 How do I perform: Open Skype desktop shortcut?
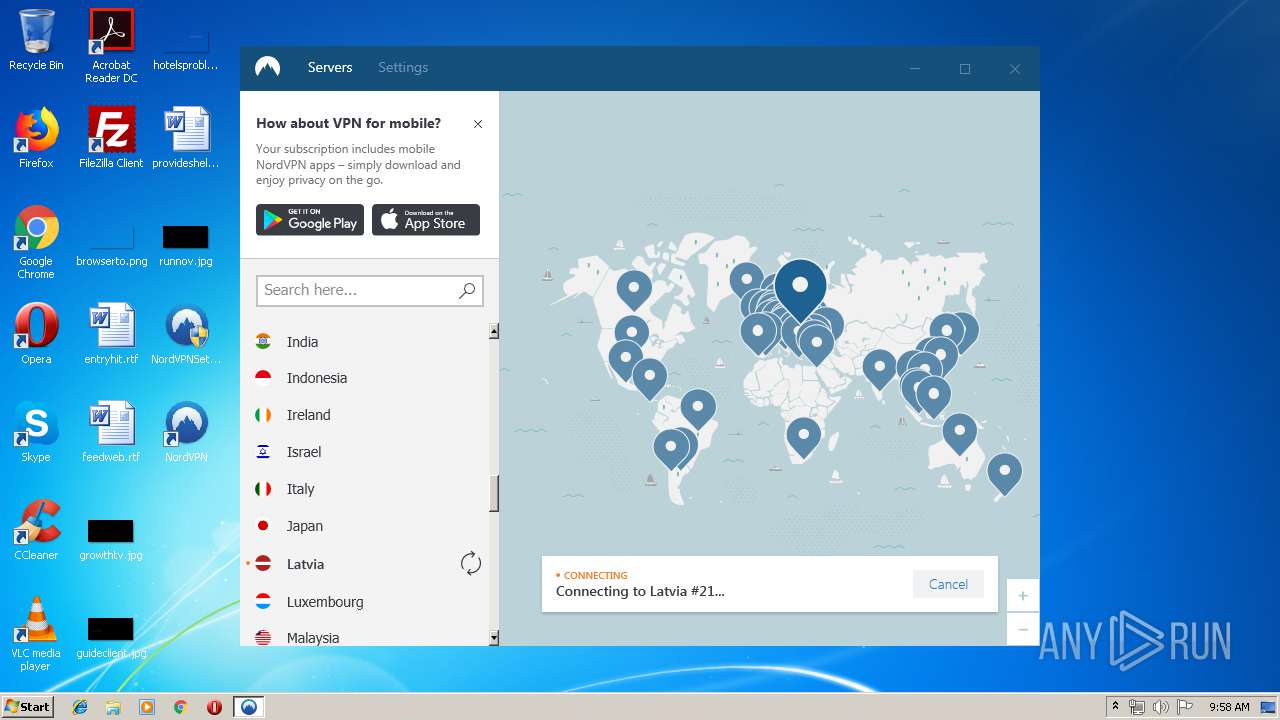point(36,432)
